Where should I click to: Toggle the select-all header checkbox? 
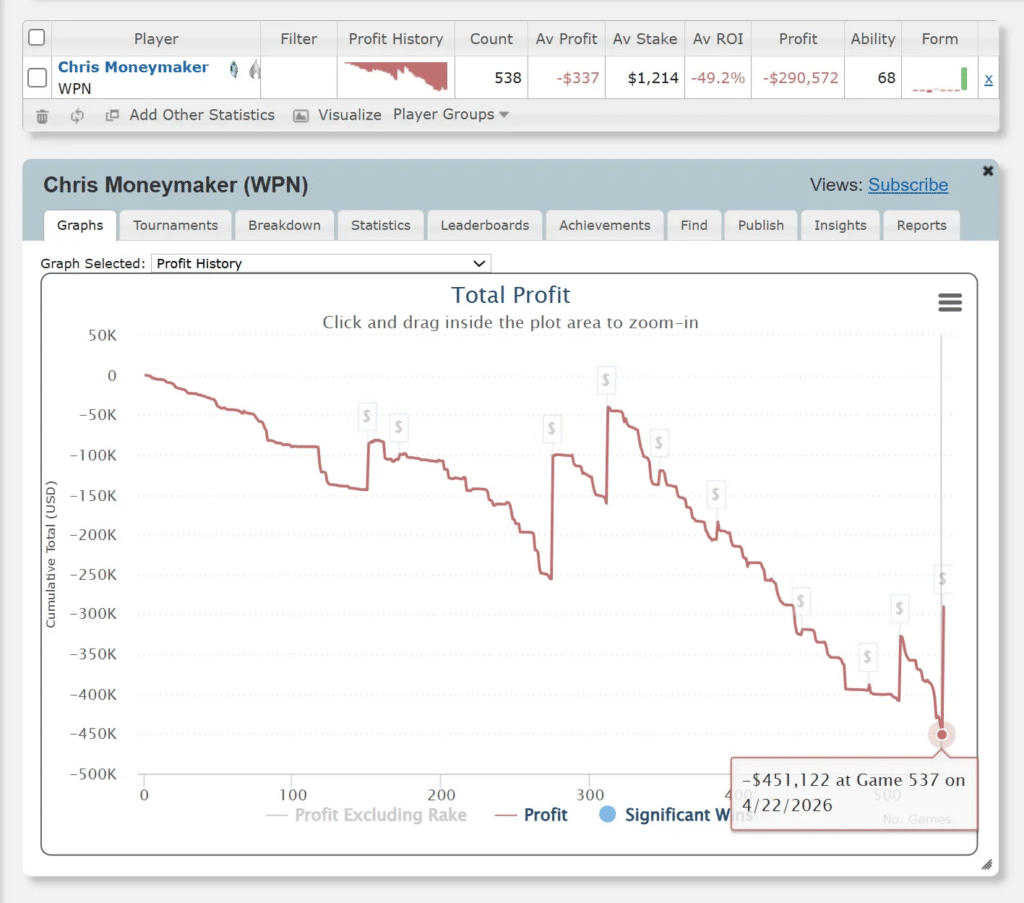(x=37, y=38)
